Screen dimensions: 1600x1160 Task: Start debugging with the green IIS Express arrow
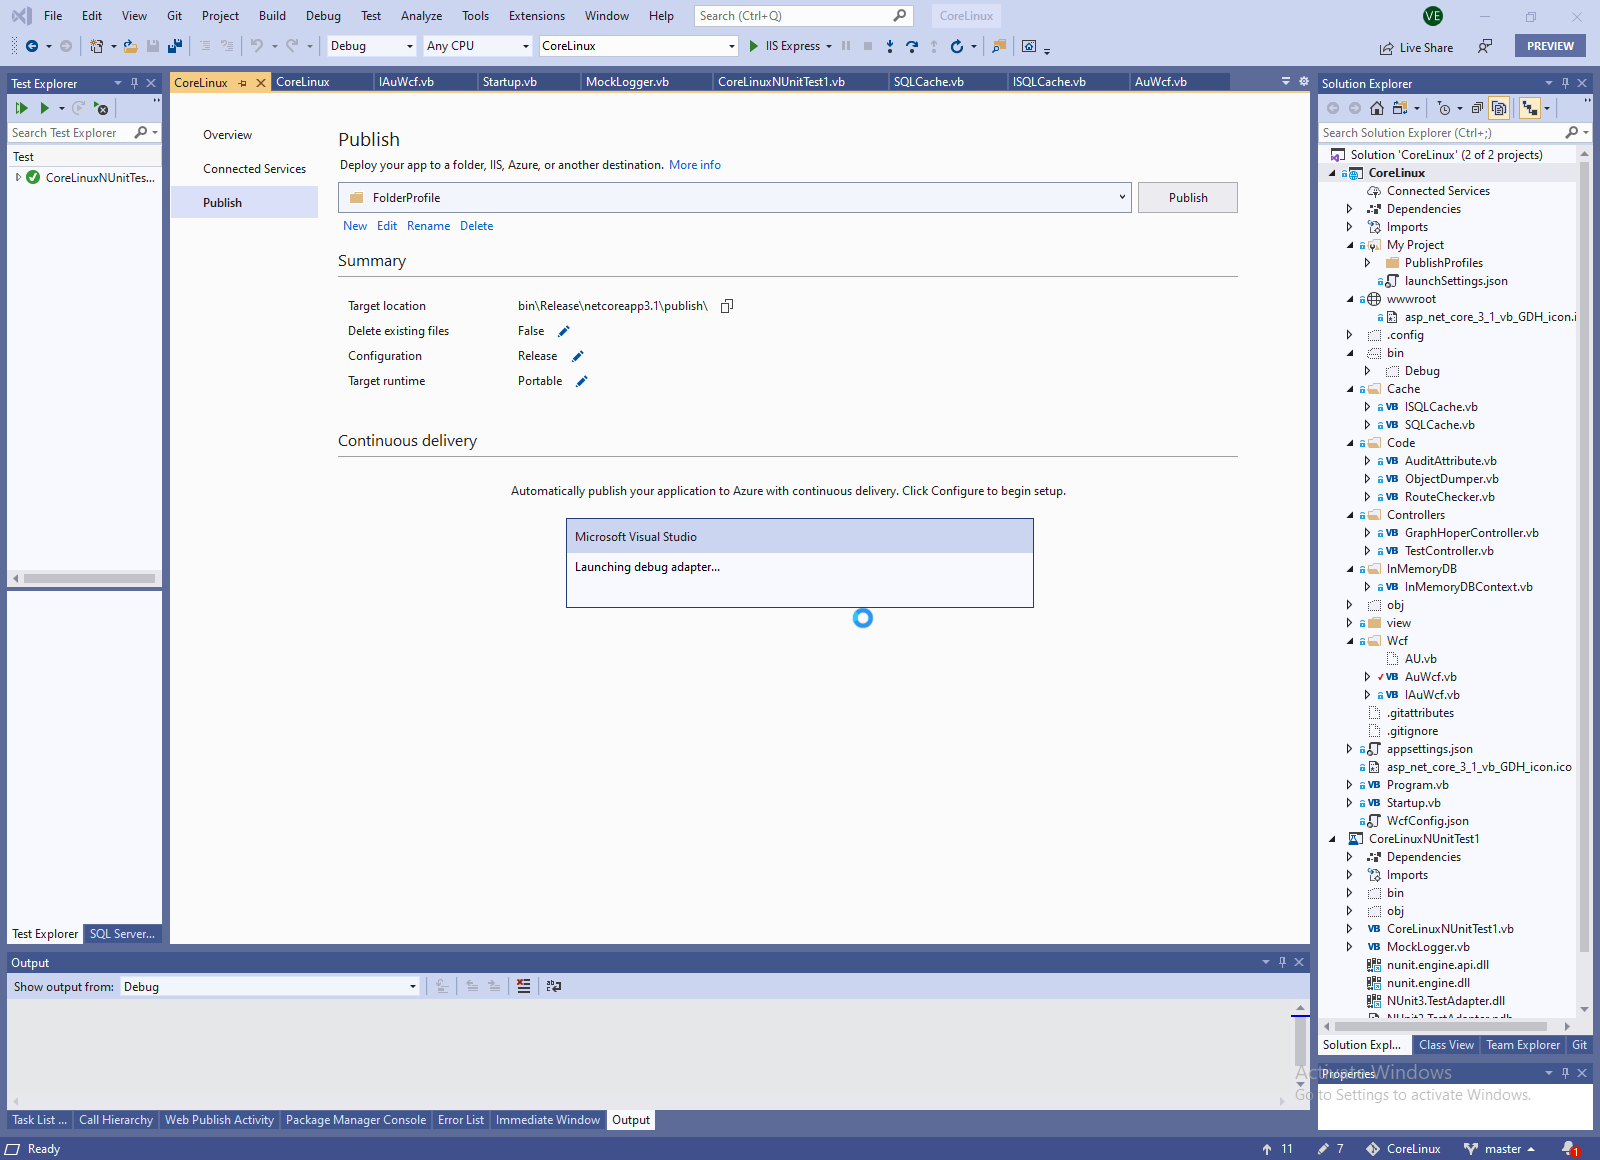click(x=754, y=46)
